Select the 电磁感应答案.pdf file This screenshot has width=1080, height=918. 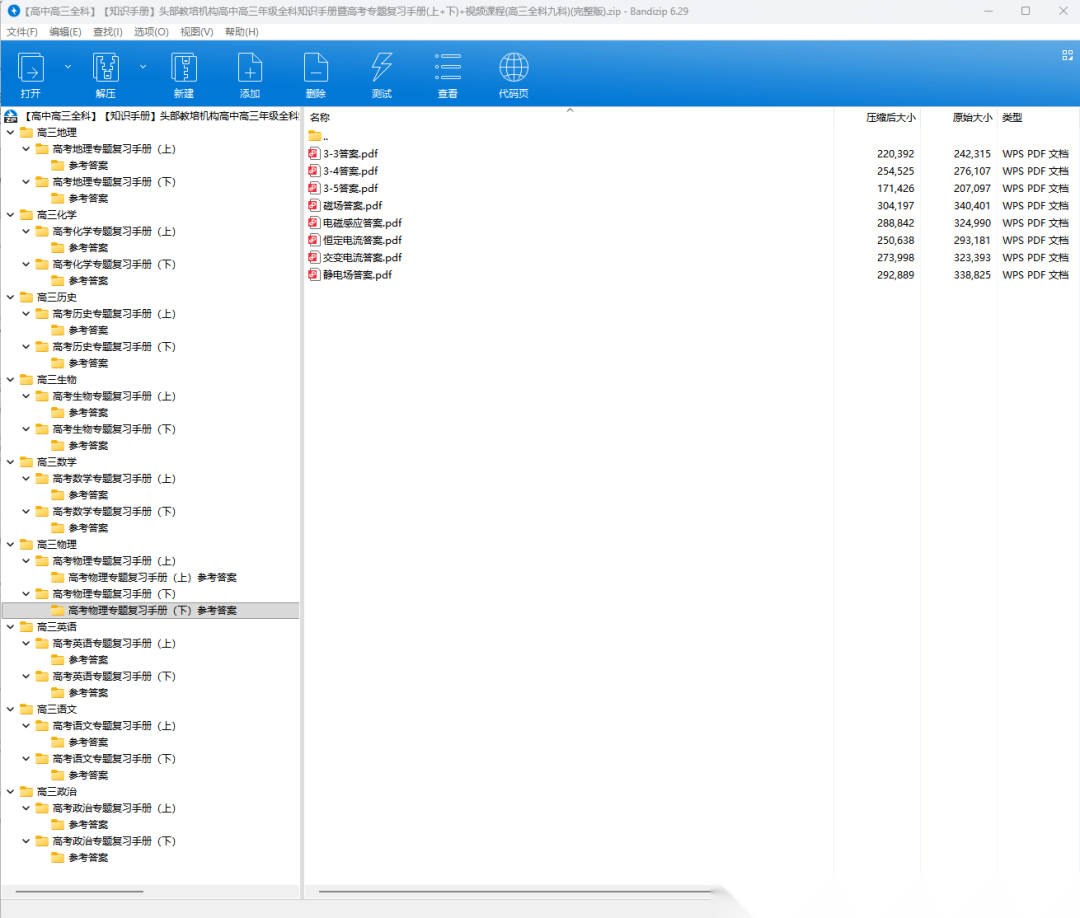pos(361,223)
